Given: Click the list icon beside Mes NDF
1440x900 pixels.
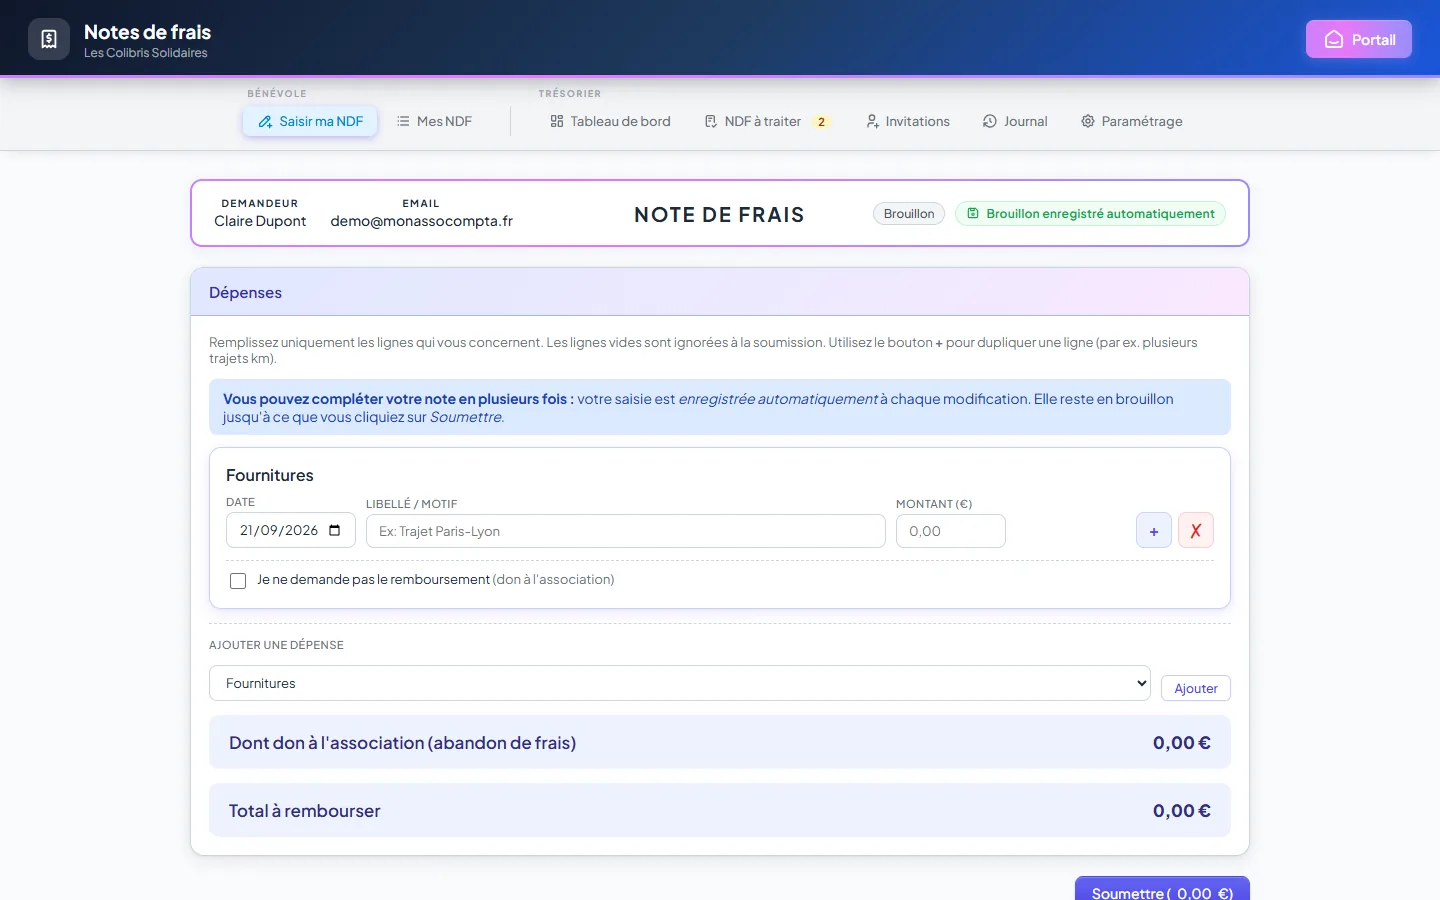Looking at the screenshot, I should click(403, 121).
